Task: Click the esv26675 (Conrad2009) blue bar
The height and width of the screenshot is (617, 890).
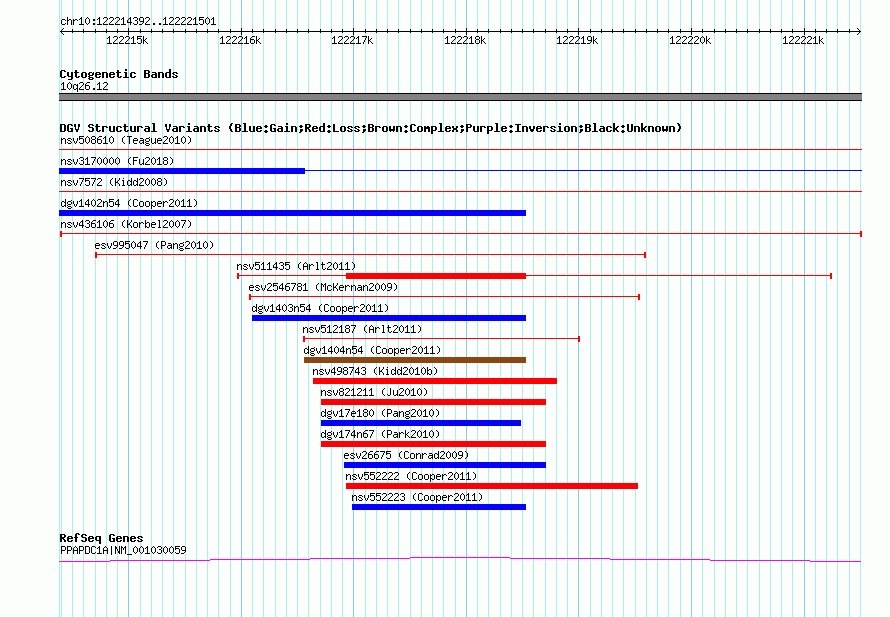Action: coord(445,465)
